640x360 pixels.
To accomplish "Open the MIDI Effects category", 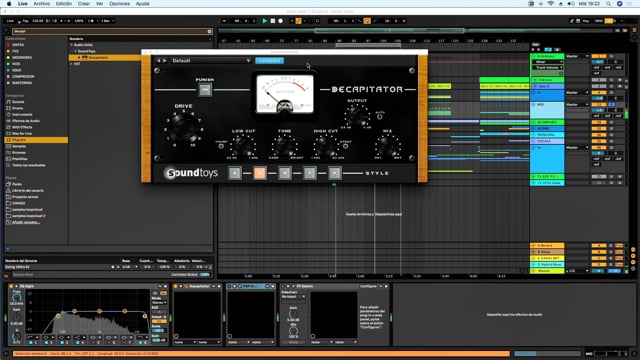I will tap(22, 127).
